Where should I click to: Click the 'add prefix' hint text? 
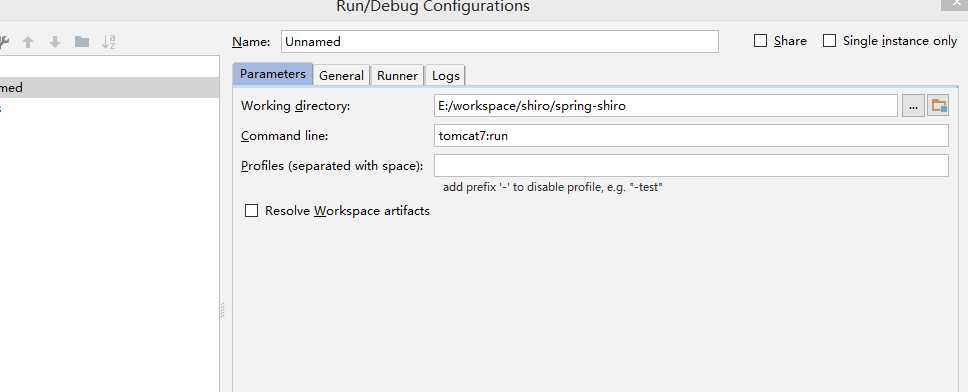point(553,187)
